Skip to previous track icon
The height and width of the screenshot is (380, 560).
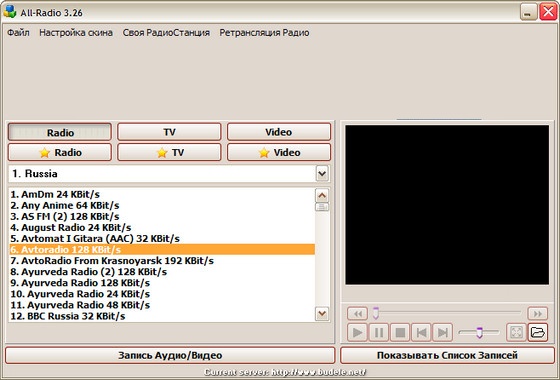421,332
